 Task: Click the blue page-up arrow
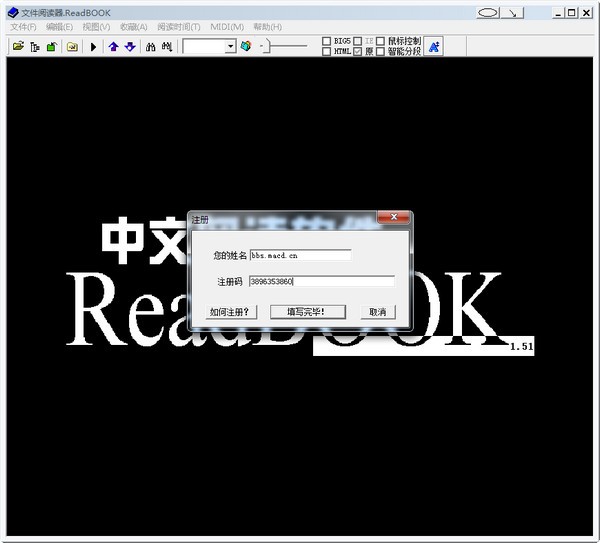tap(113, 47)
